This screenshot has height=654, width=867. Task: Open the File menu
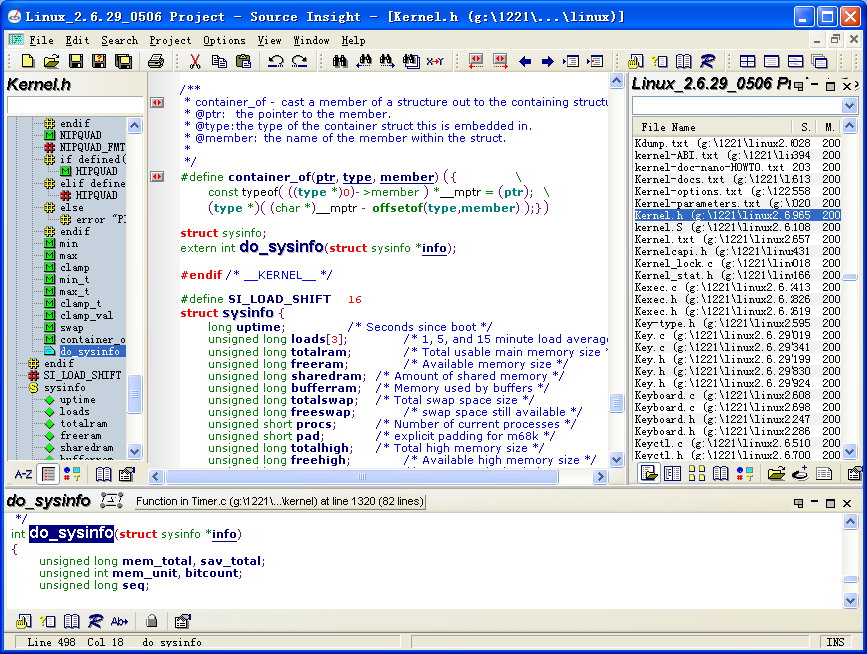[x=41, y=40]
